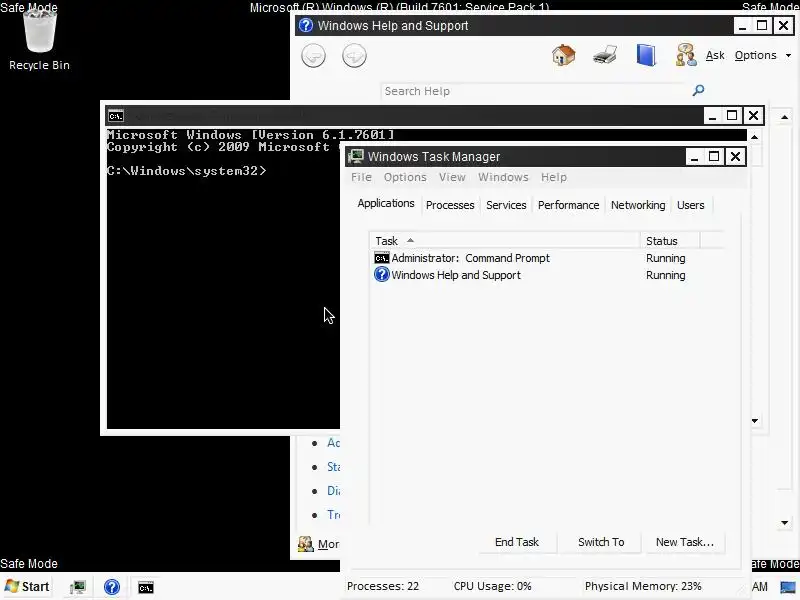The width and height of the screenshot is (800, 600).
Task: Open Help menu in Task Manager
Action: (554, 177)
